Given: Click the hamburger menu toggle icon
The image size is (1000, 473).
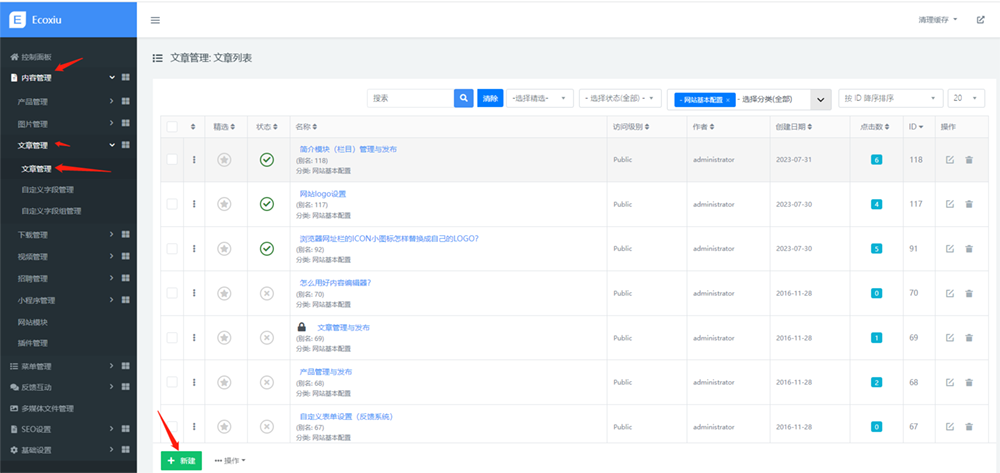Looking at the screenshot, I should 155,20.
